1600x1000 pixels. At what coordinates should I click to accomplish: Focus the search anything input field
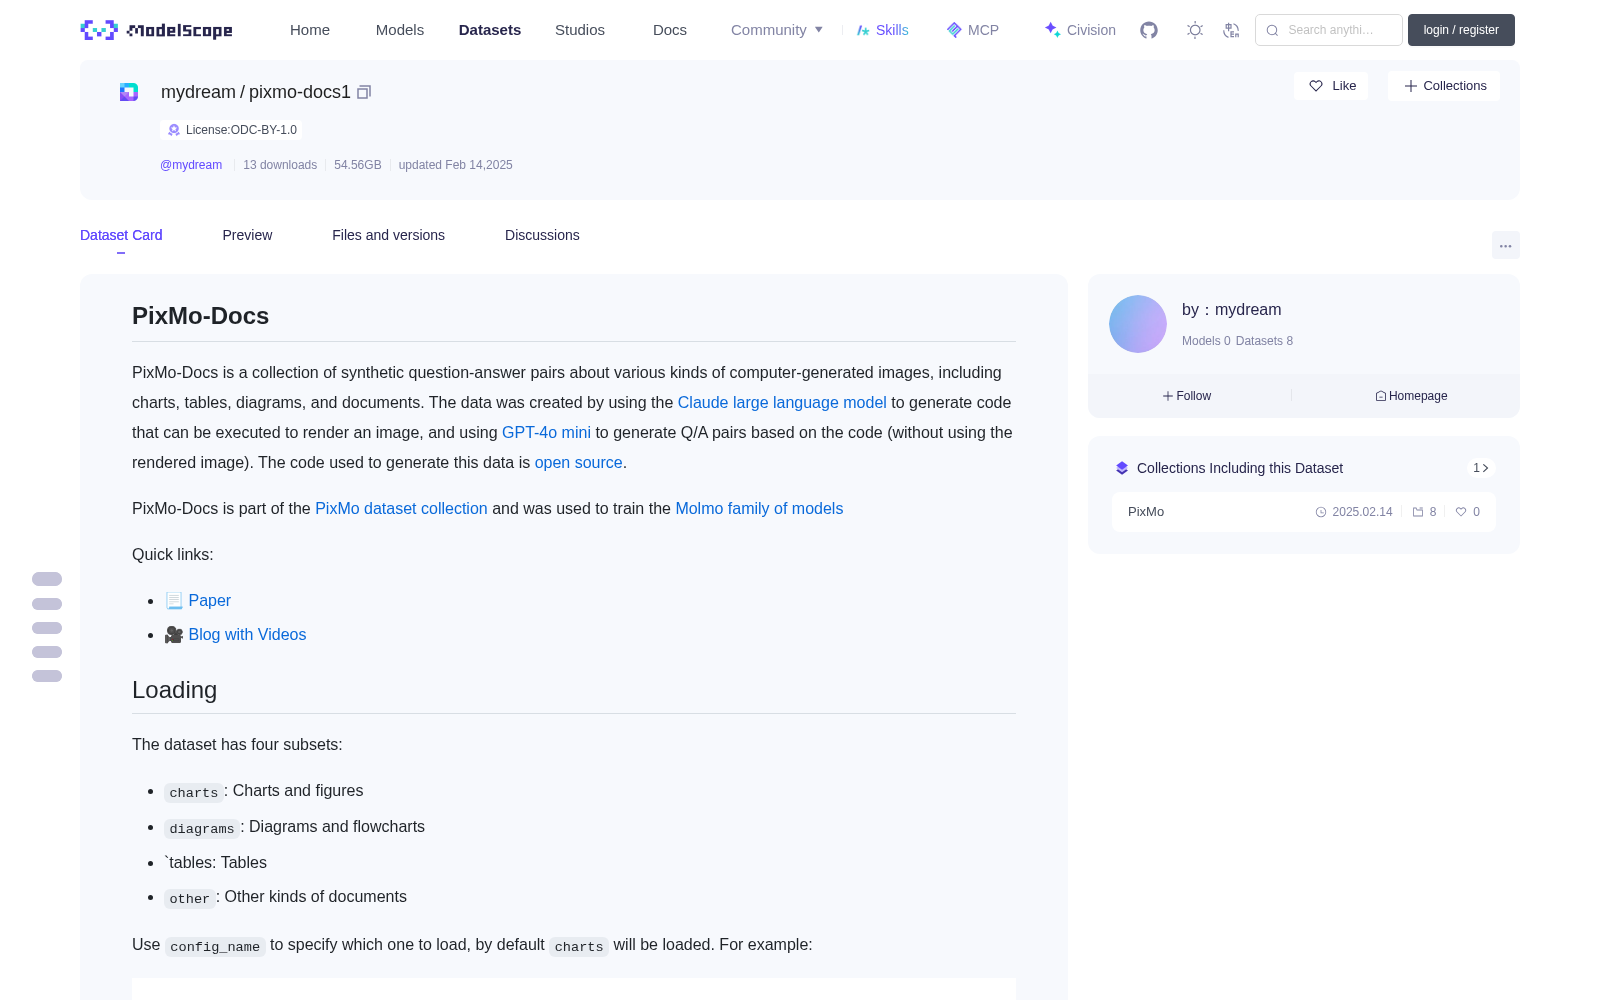(x=1329, y=30)
